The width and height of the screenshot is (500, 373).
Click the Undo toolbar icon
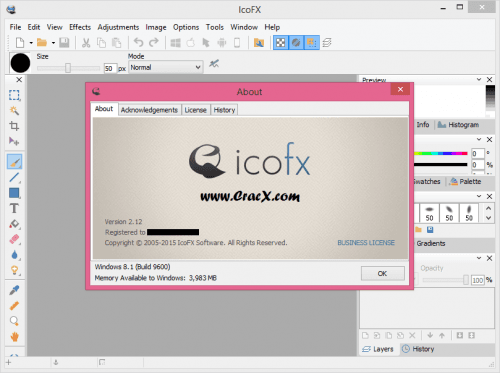[138, 43]
